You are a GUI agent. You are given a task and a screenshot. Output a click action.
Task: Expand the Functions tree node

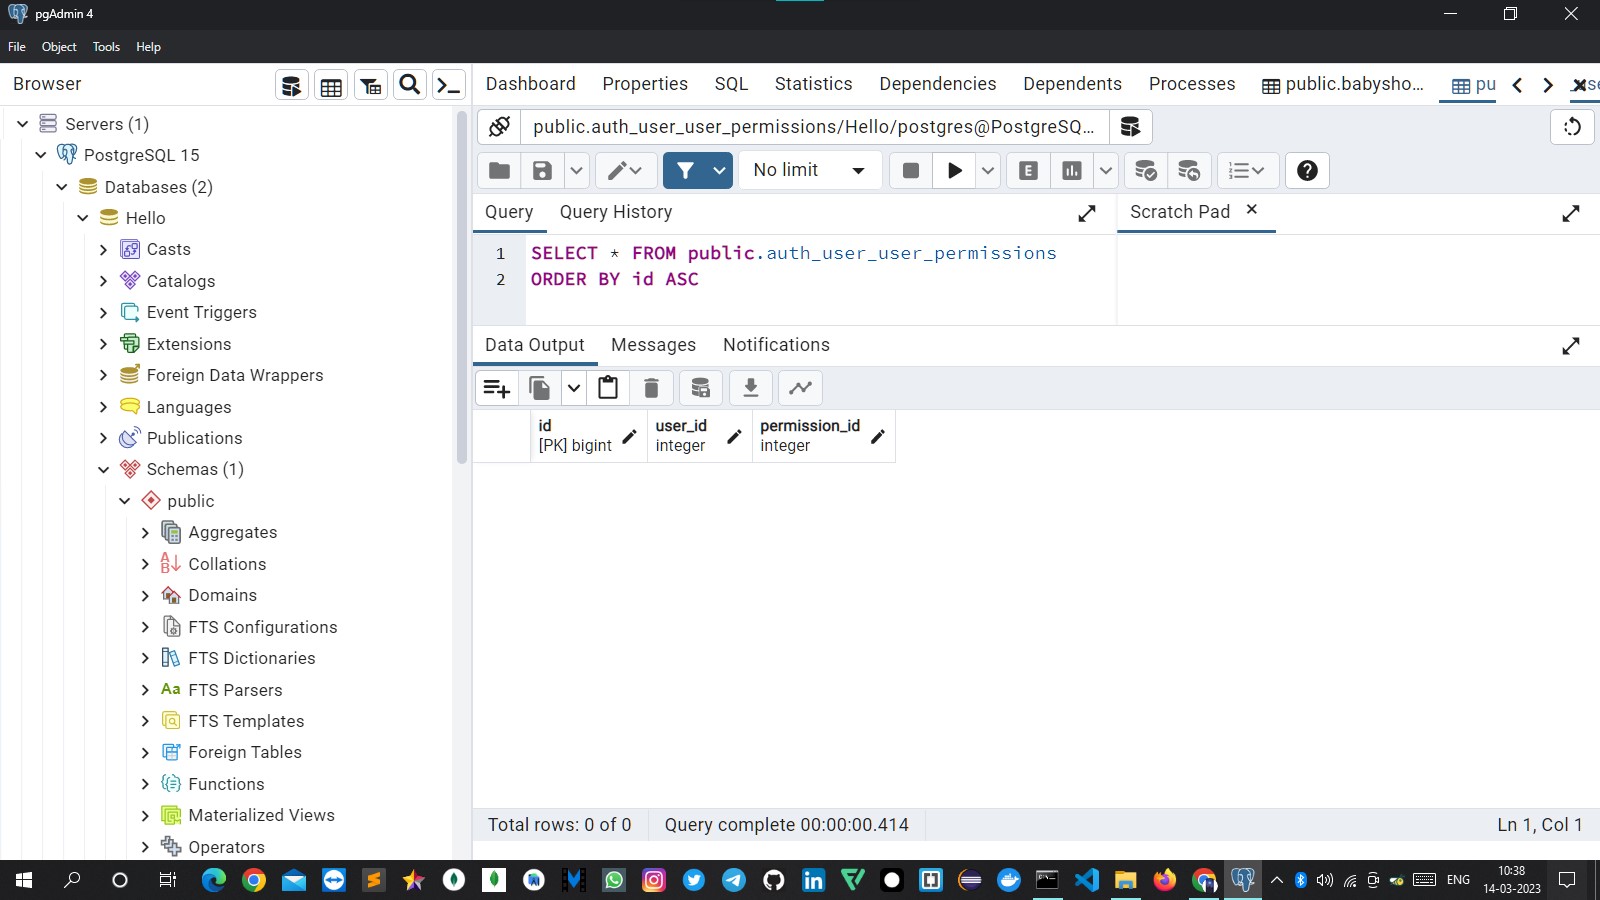click(145, 784)
